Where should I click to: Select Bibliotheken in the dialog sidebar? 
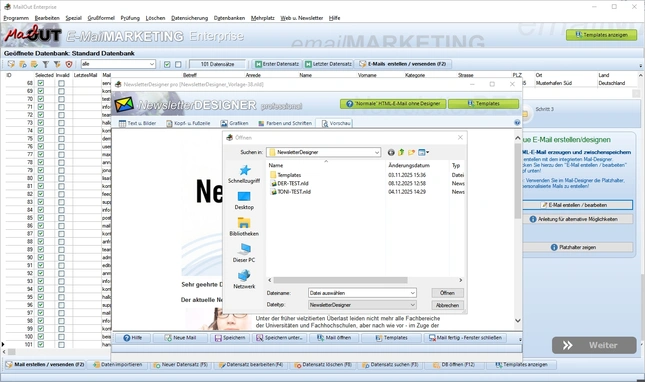point(244,227)
